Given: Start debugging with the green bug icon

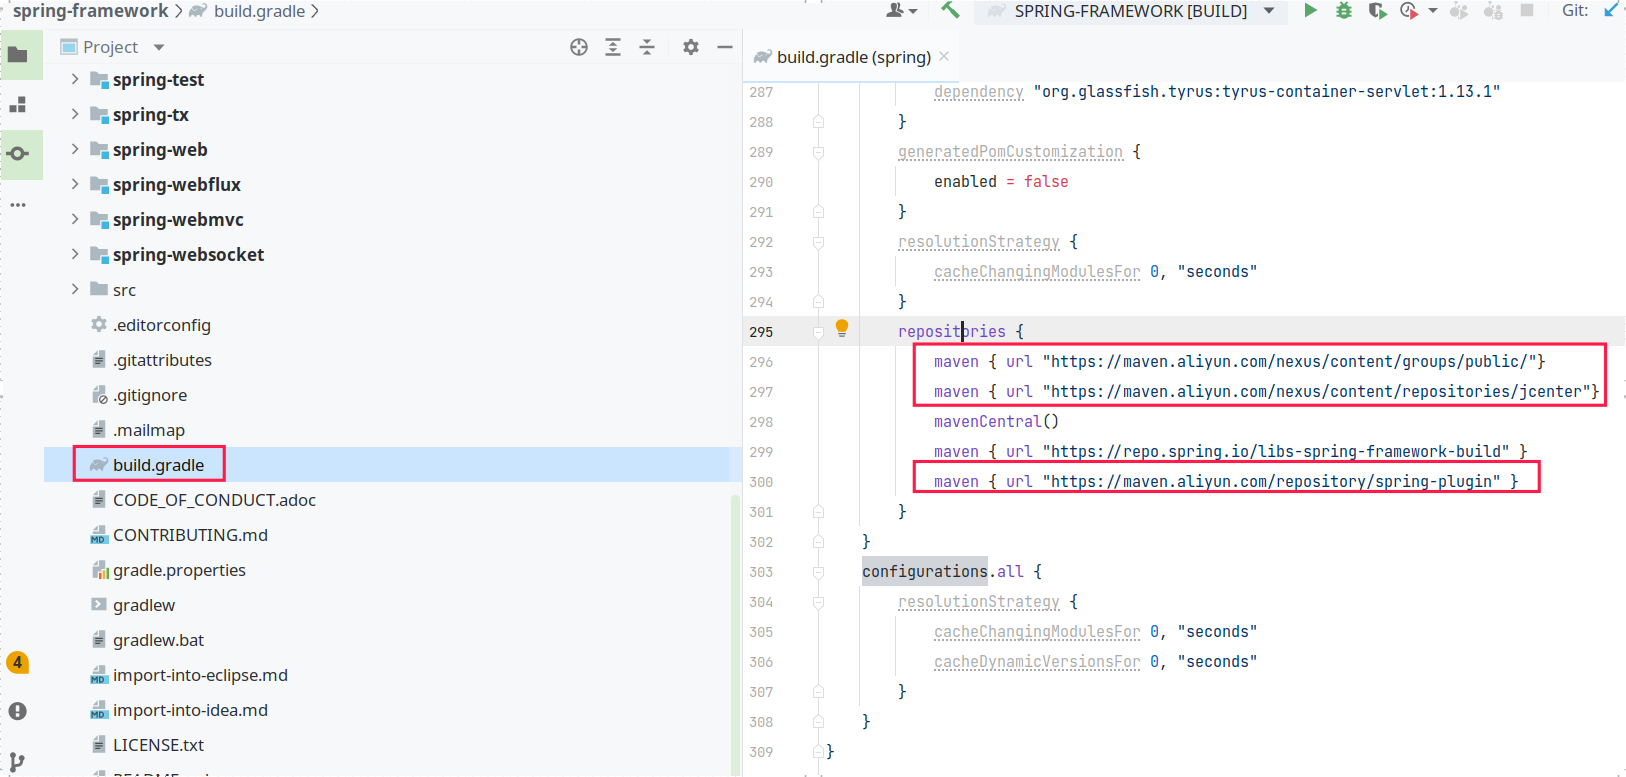Looking at the screenshot, I should tap(1344, 10).
